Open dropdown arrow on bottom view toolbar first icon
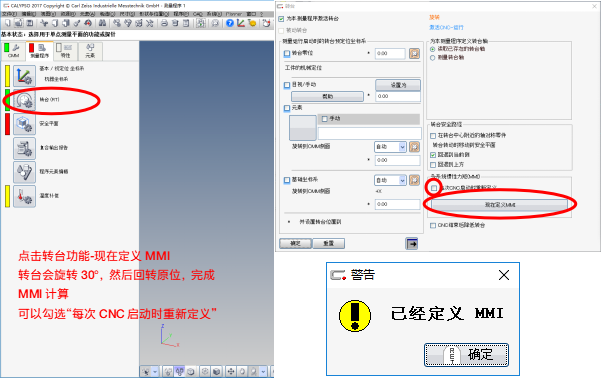Image resolution: width=602 pixels, height=378 pixels. click(x=155, y=371)
